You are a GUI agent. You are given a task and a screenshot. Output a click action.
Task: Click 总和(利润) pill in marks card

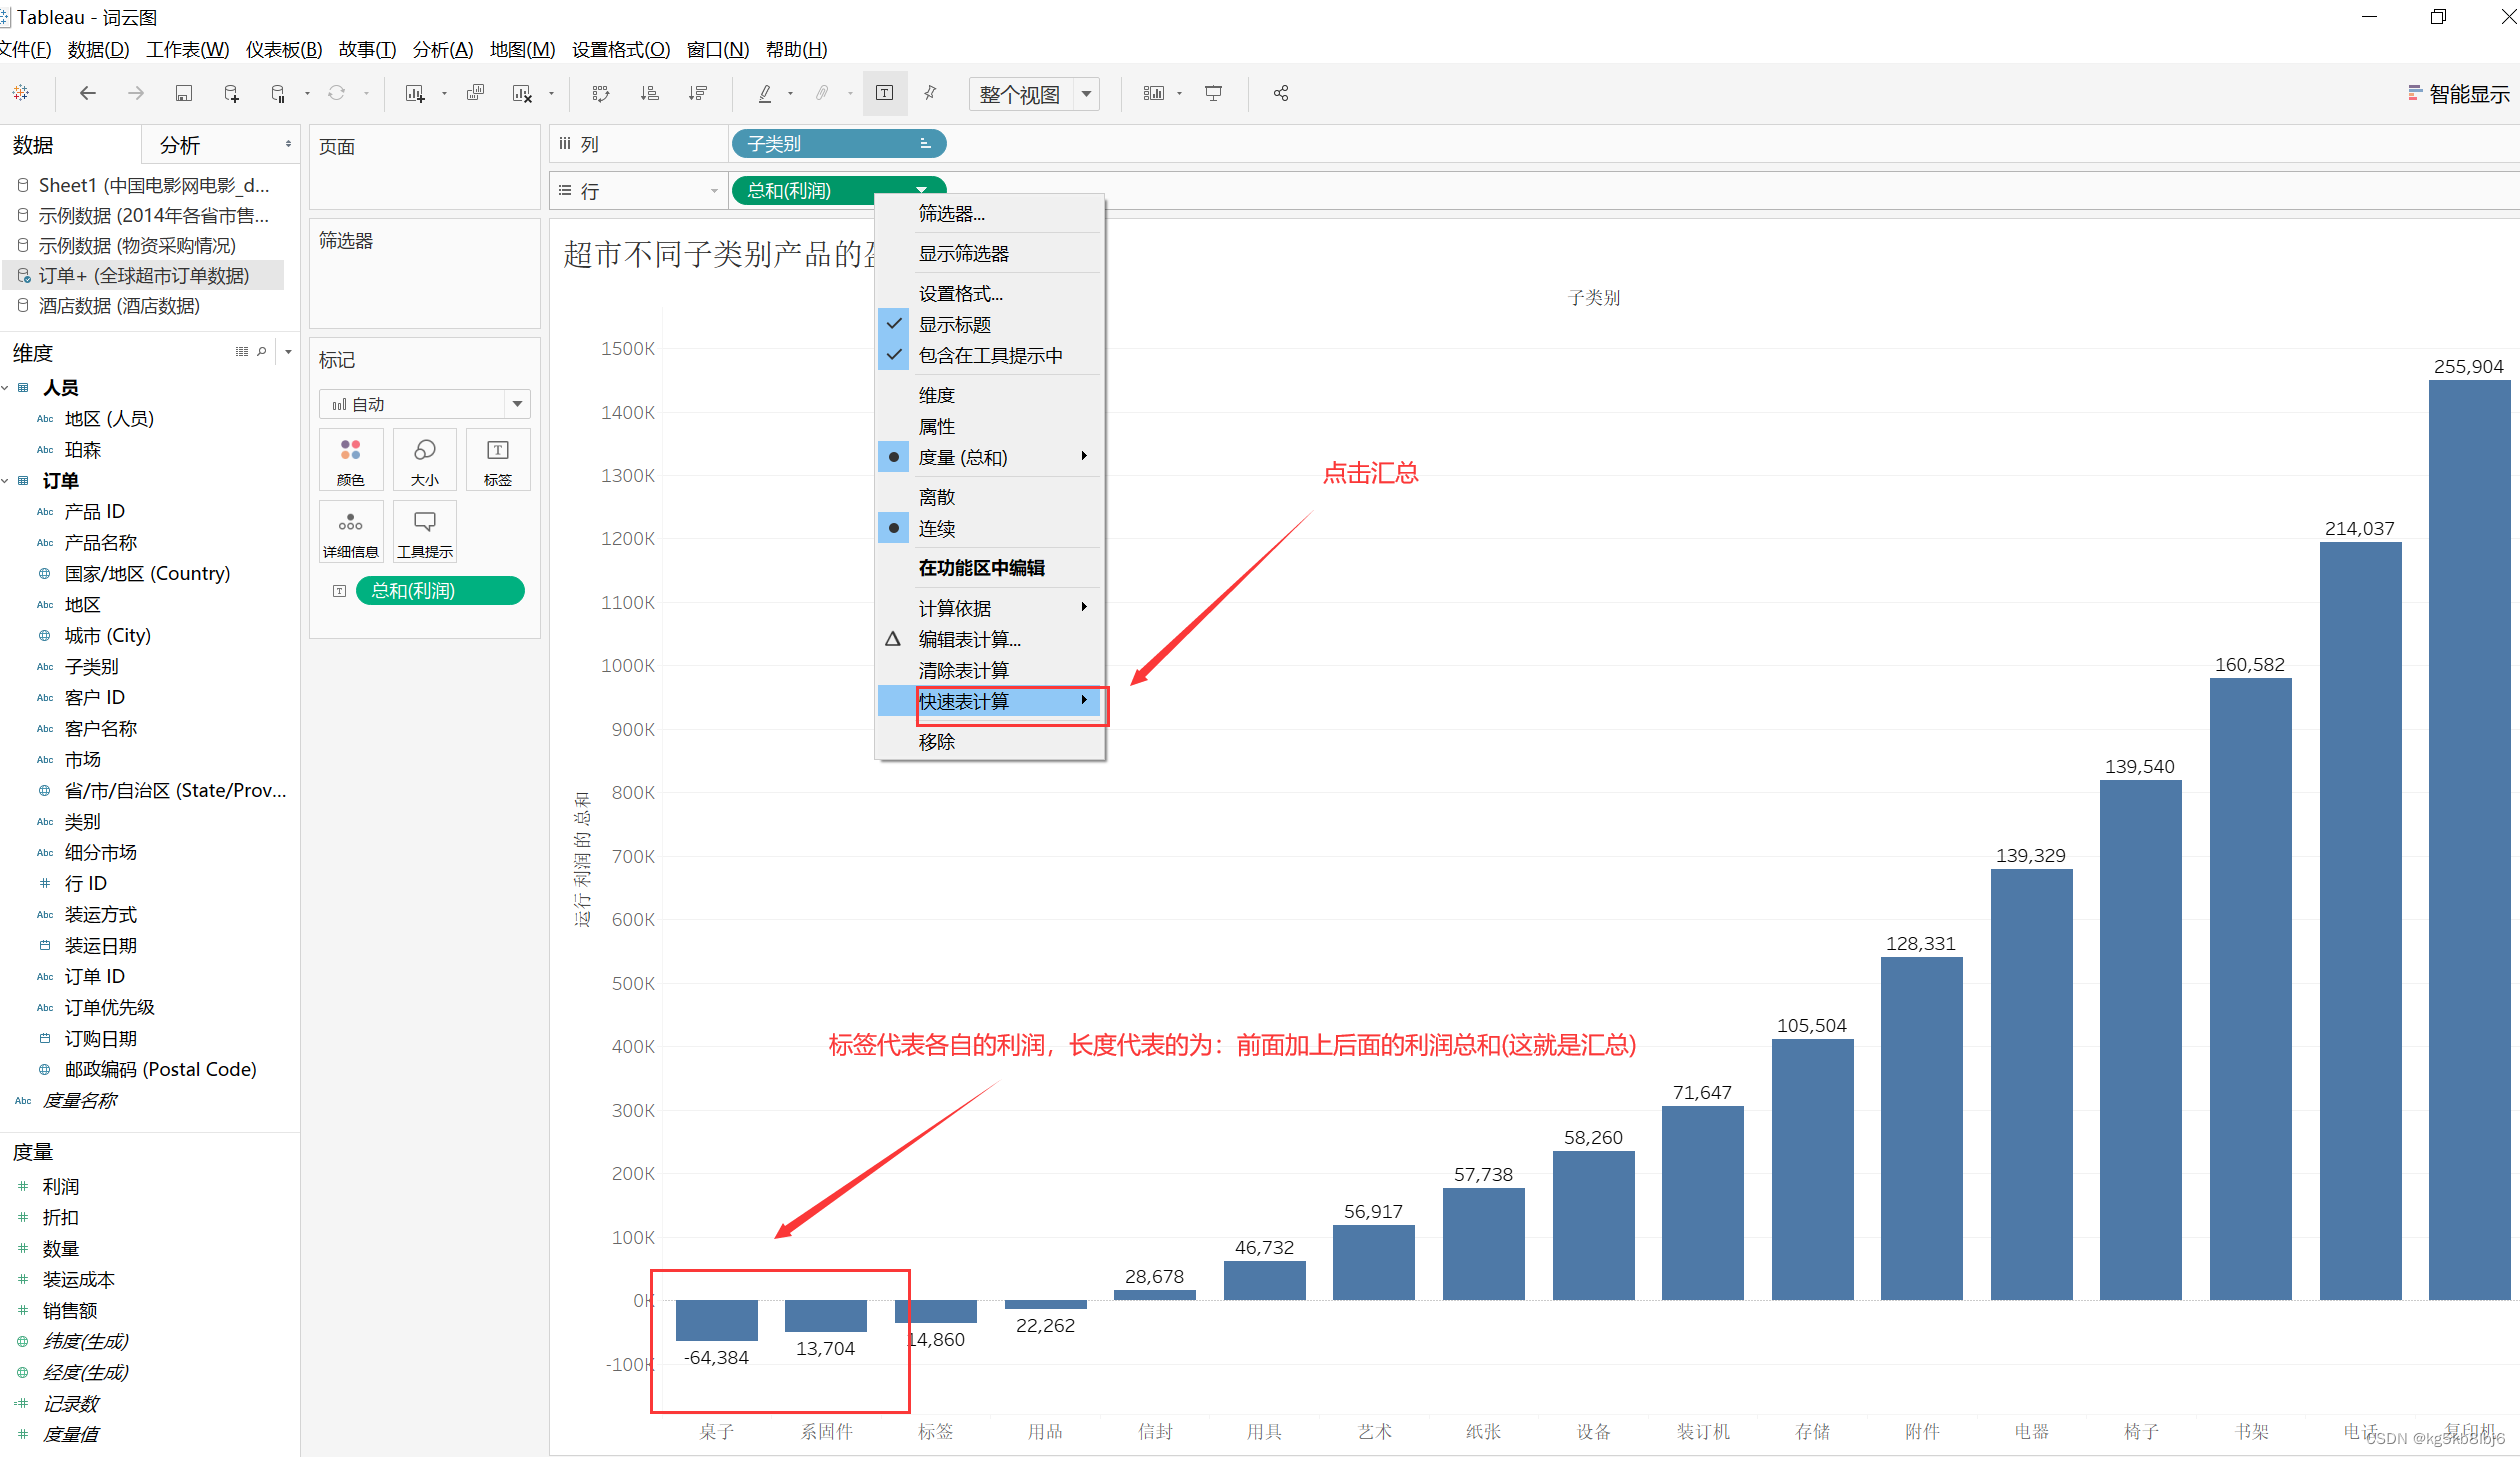coord(440,591)
